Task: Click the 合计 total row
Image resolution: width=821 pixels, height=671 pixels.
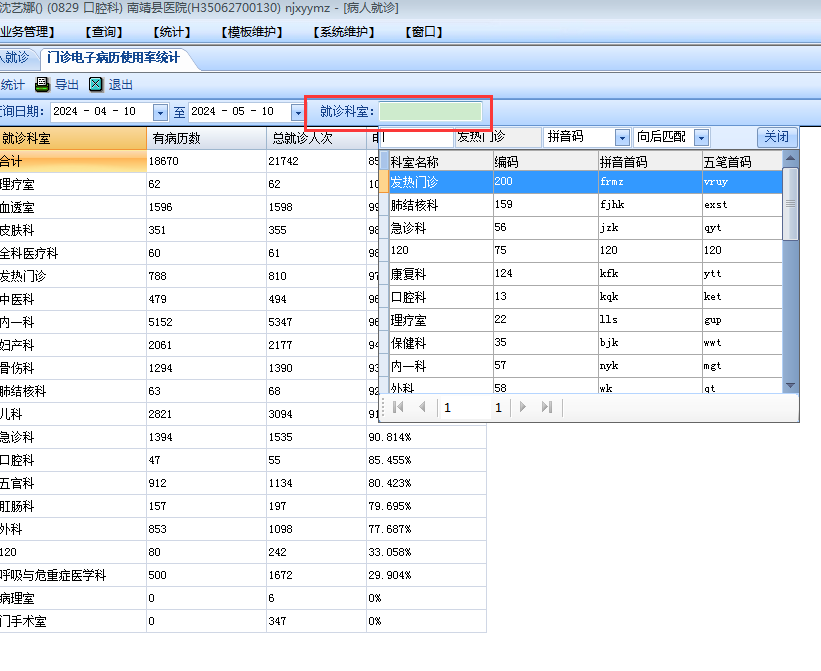Action: click(188, 161)
